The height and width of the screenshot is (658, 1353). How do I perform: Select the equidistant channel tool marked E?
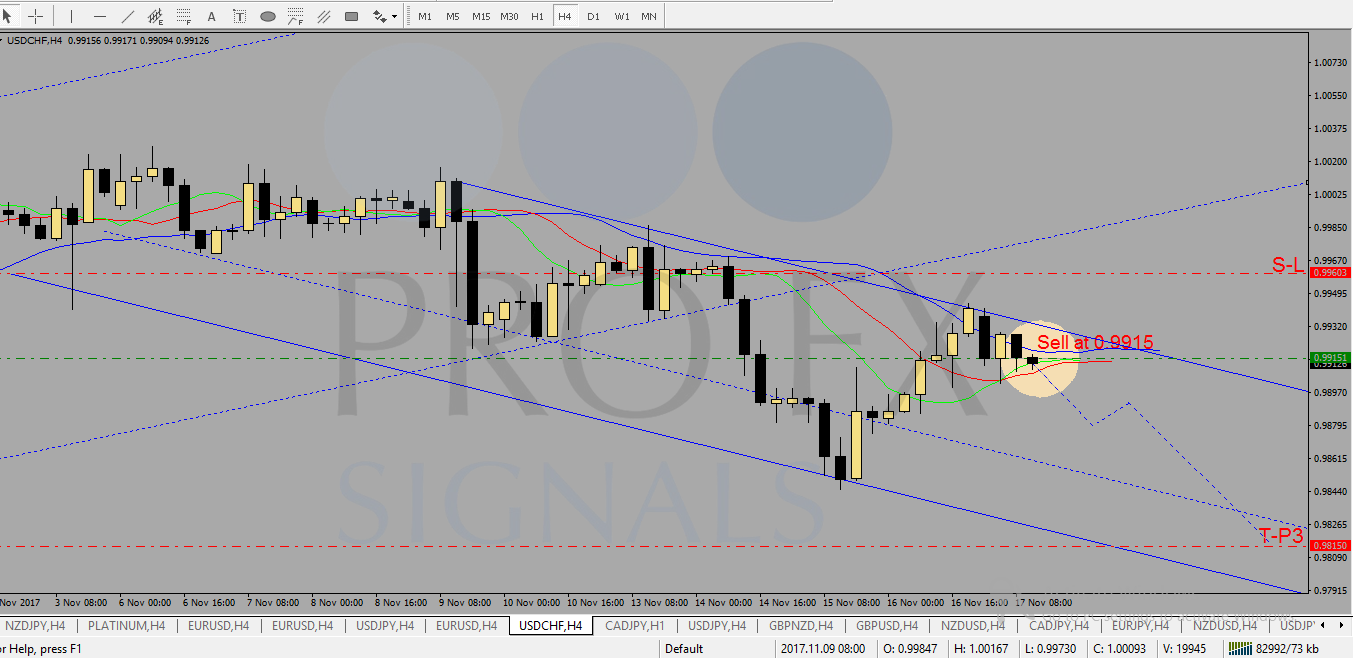coord(156,16)
